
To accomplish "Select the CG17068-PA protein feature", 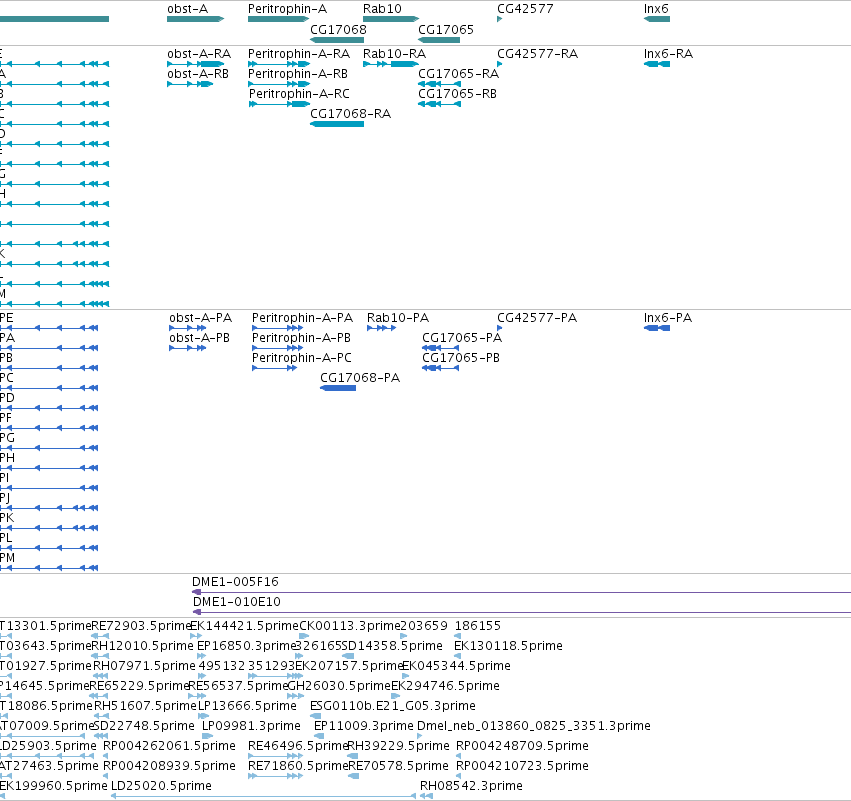I will 338,388.
